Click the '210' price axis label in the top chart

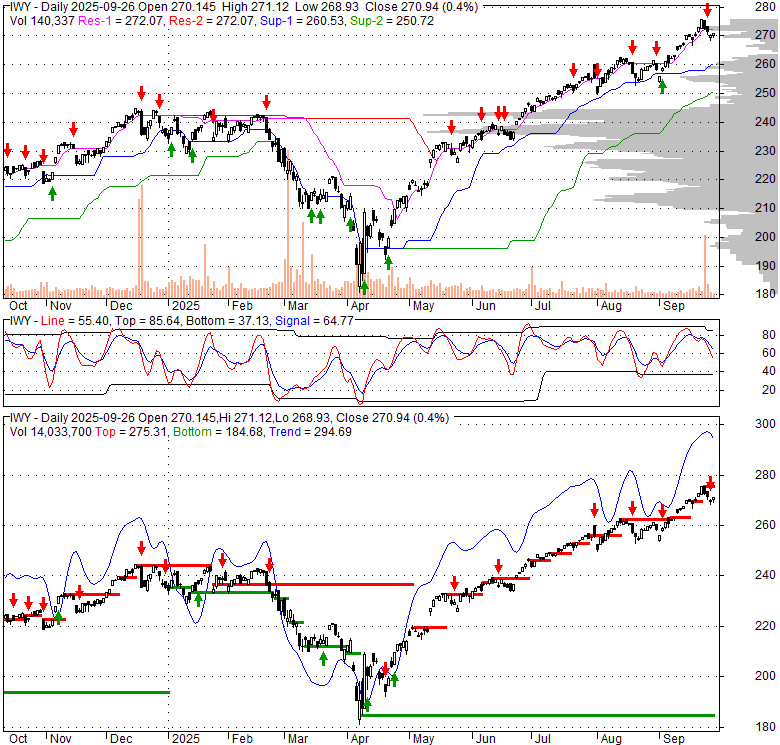[765, 208]
